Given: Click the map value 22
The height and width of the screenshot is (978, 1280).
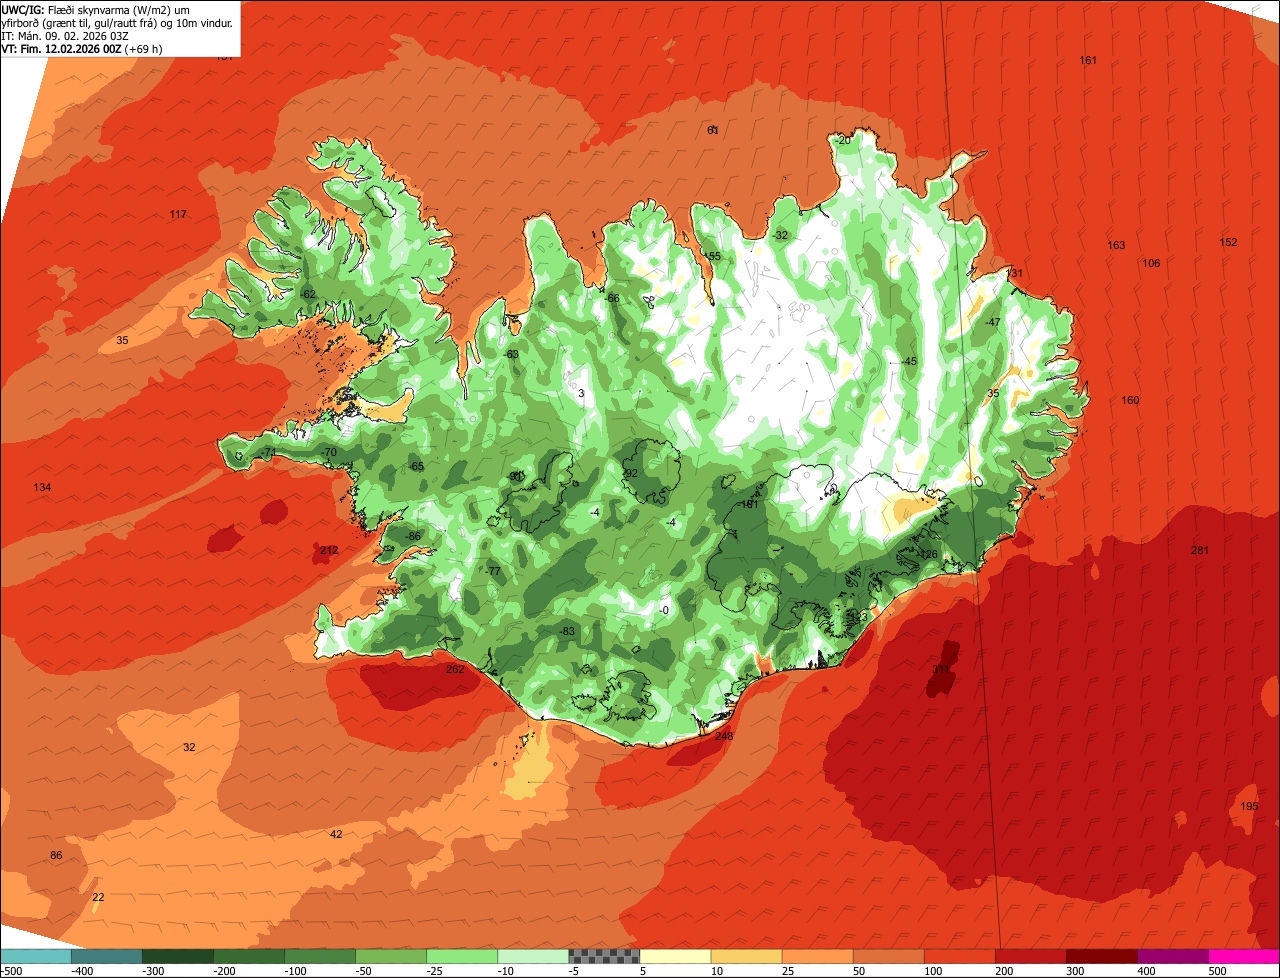Looking at the screenshot, I should [x=97, y=898].
